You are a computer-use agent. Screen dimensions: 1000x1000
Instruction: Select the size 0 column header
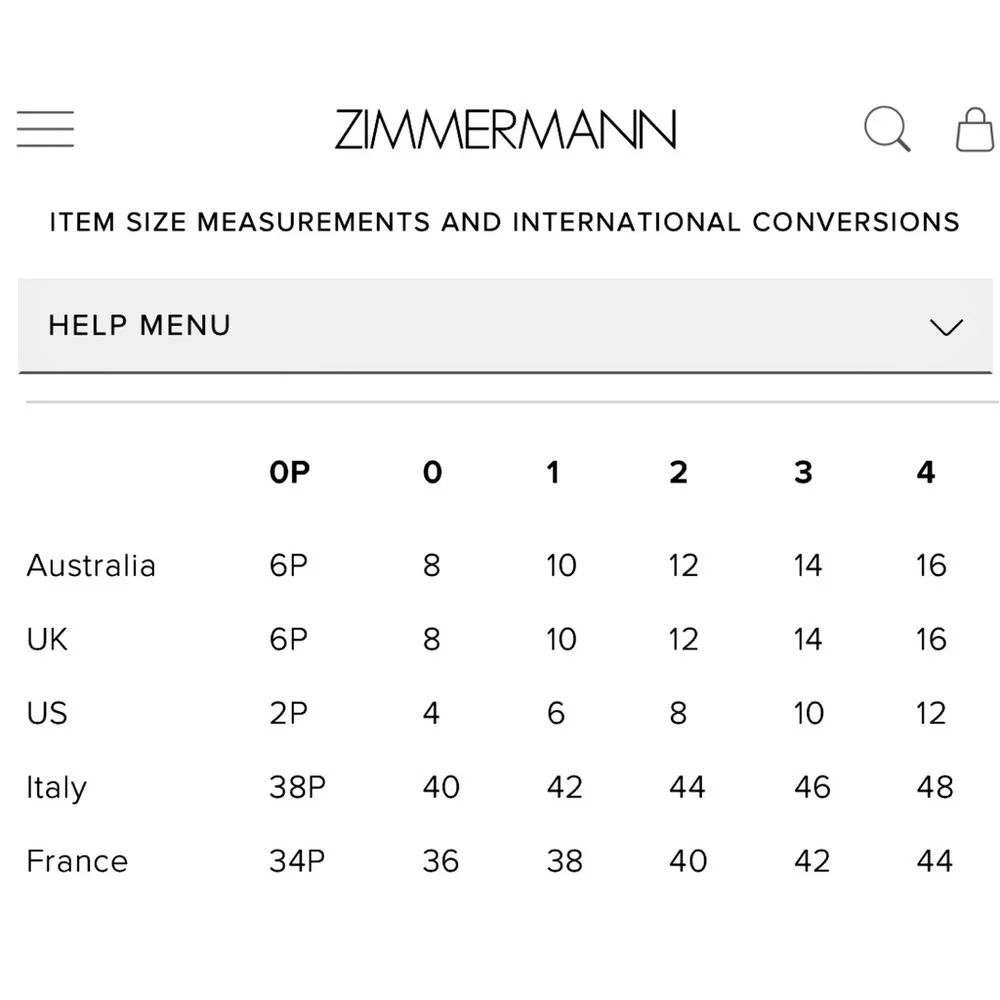pos(432,473)
